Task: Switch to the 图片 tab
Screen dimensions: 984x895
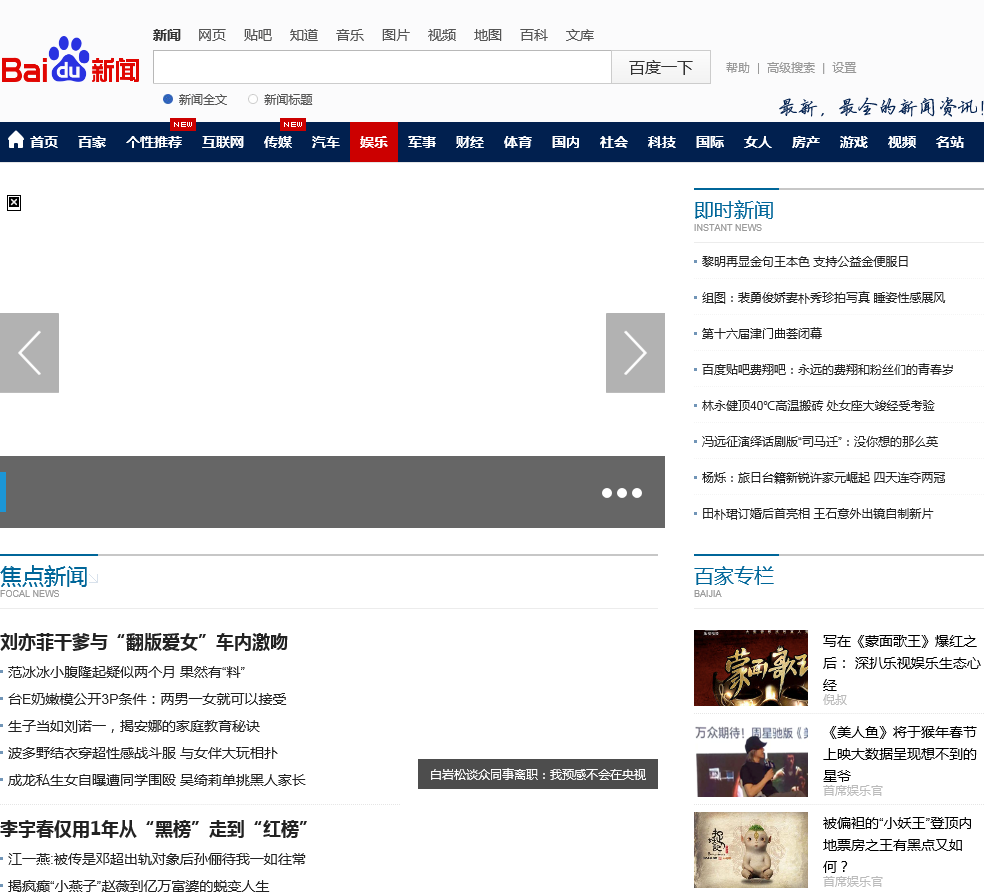Action: (396, 35)
